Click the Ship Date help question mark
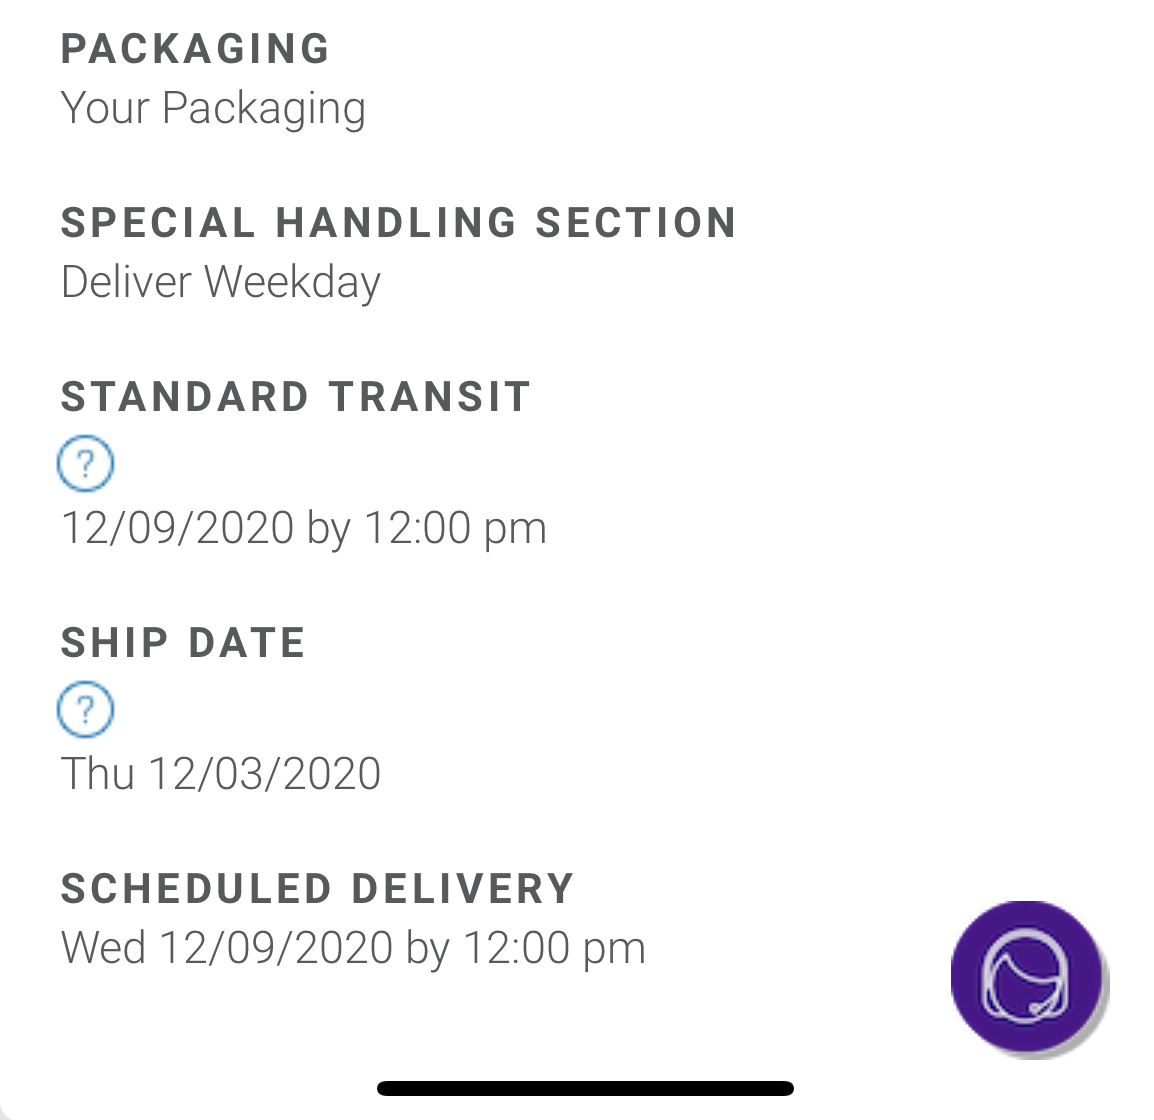 coord(86,710)
